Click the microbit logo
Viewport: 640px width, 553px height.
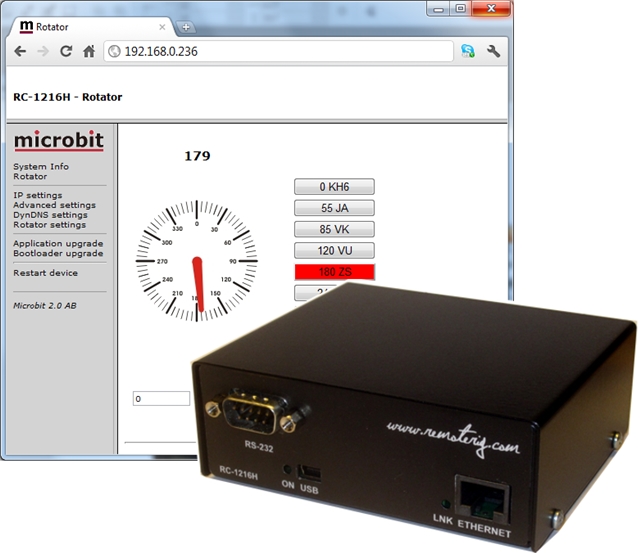click(59, 140)
